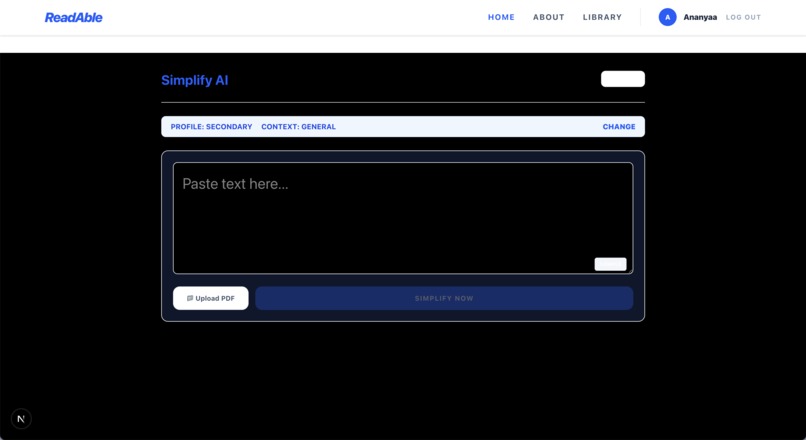The width and height of the screenshot is (806, 440).
Task: Go to the About page
Action: [548, 17]
